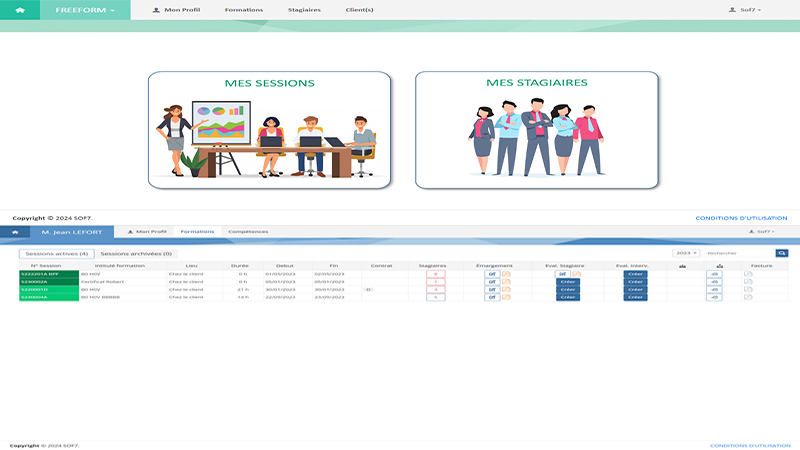Open the Facture document icon for session S222201A
The width and height of the screenshot is (800, 450).
[x=747, y=274]
